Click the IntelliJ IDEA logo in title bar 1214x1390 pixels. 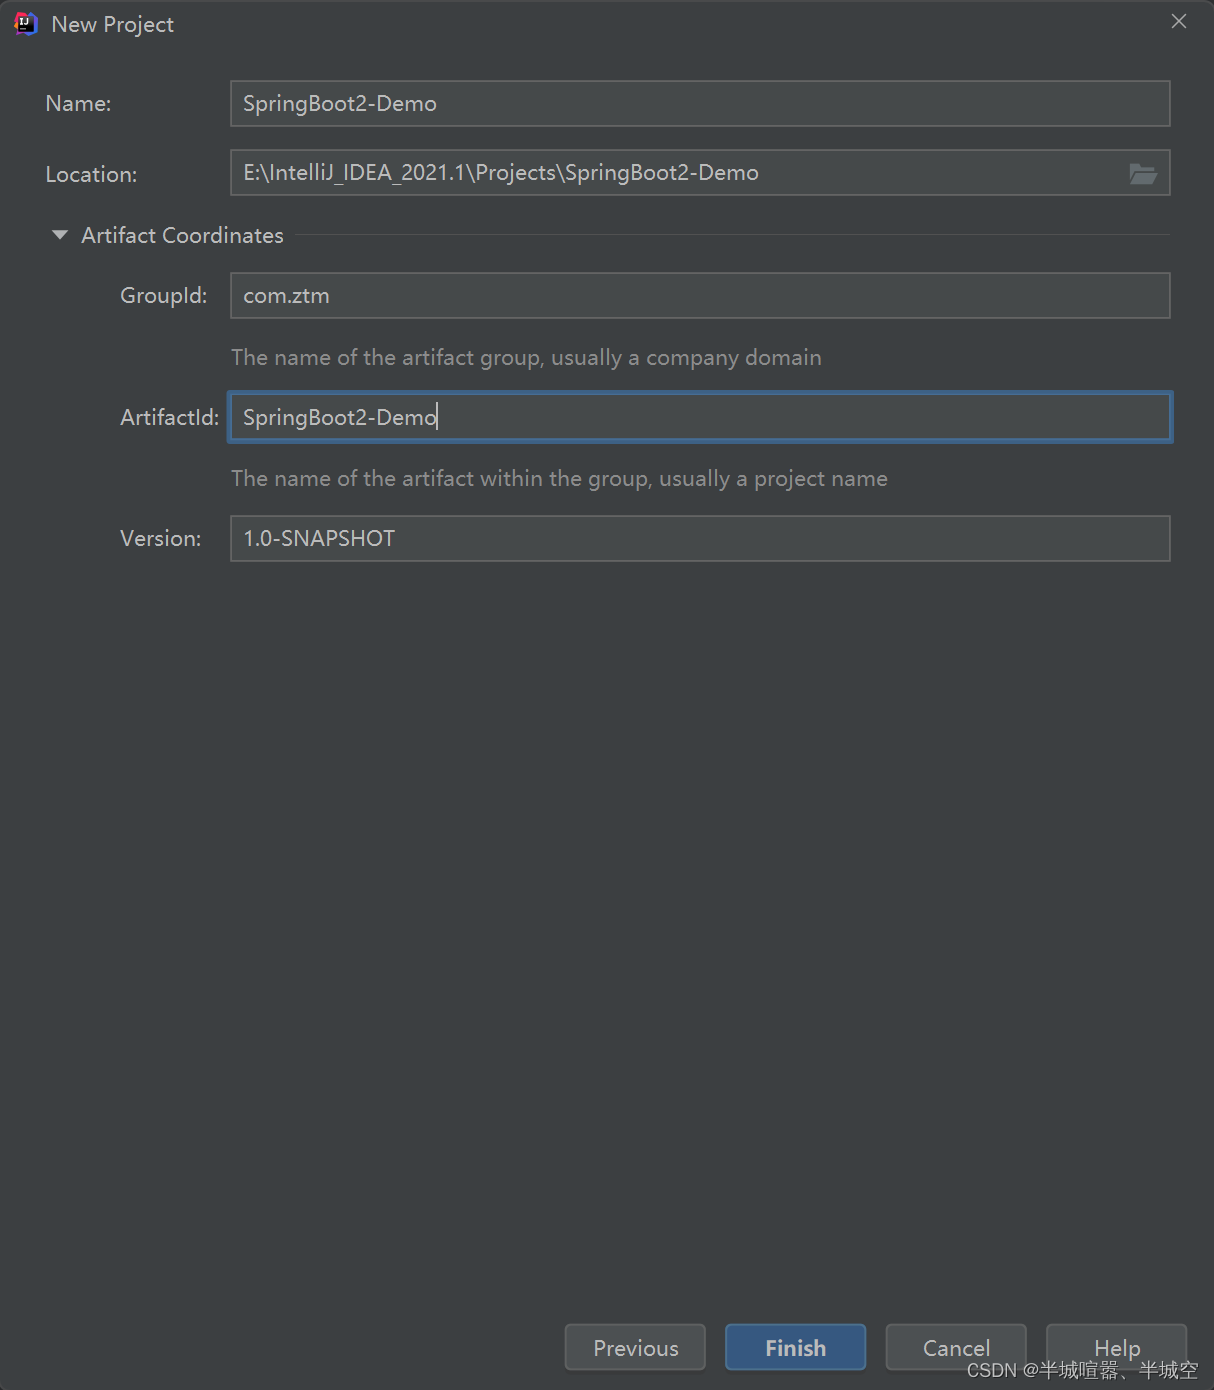tap(26, 24)
